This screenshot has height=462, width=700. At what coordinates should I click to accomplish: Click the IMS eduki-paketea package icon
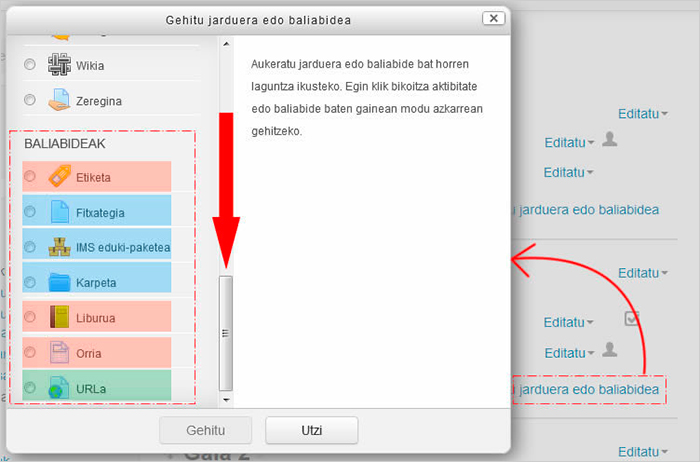point(60,247)
